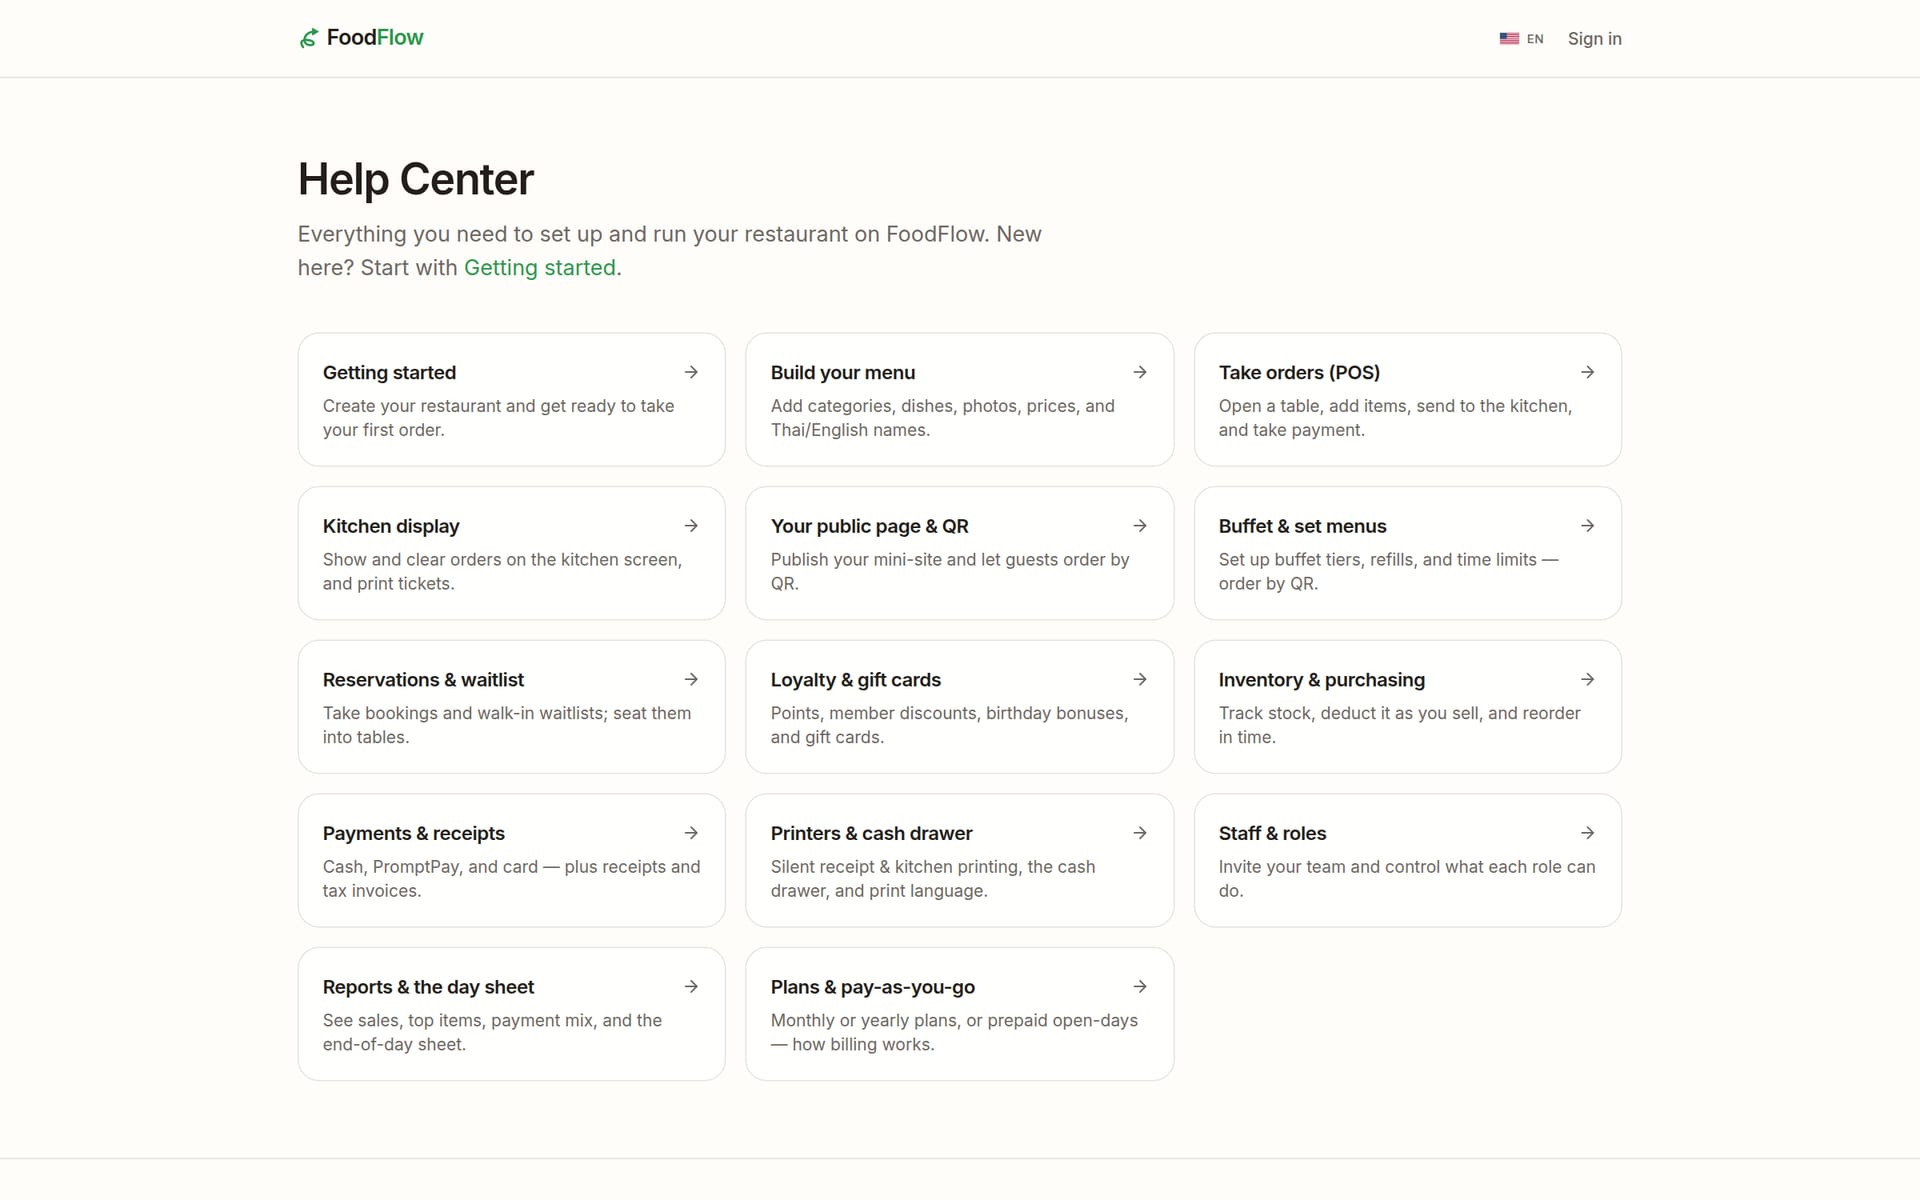Viewport: 1920px width, 1200px height.
Task: Open the Printers & cash drawer title
Action: (871, 834)
